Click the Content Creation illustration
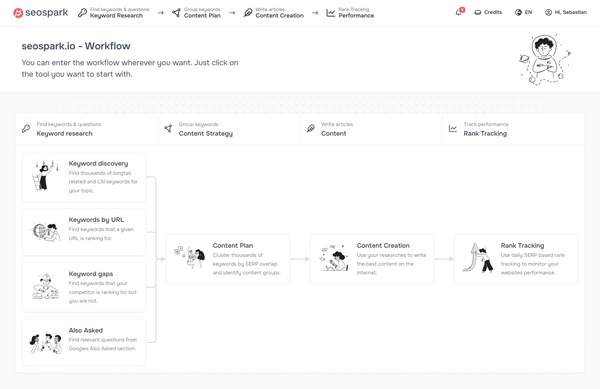The height and width of the screenshot is (389, 600). [x=334, y=258]
